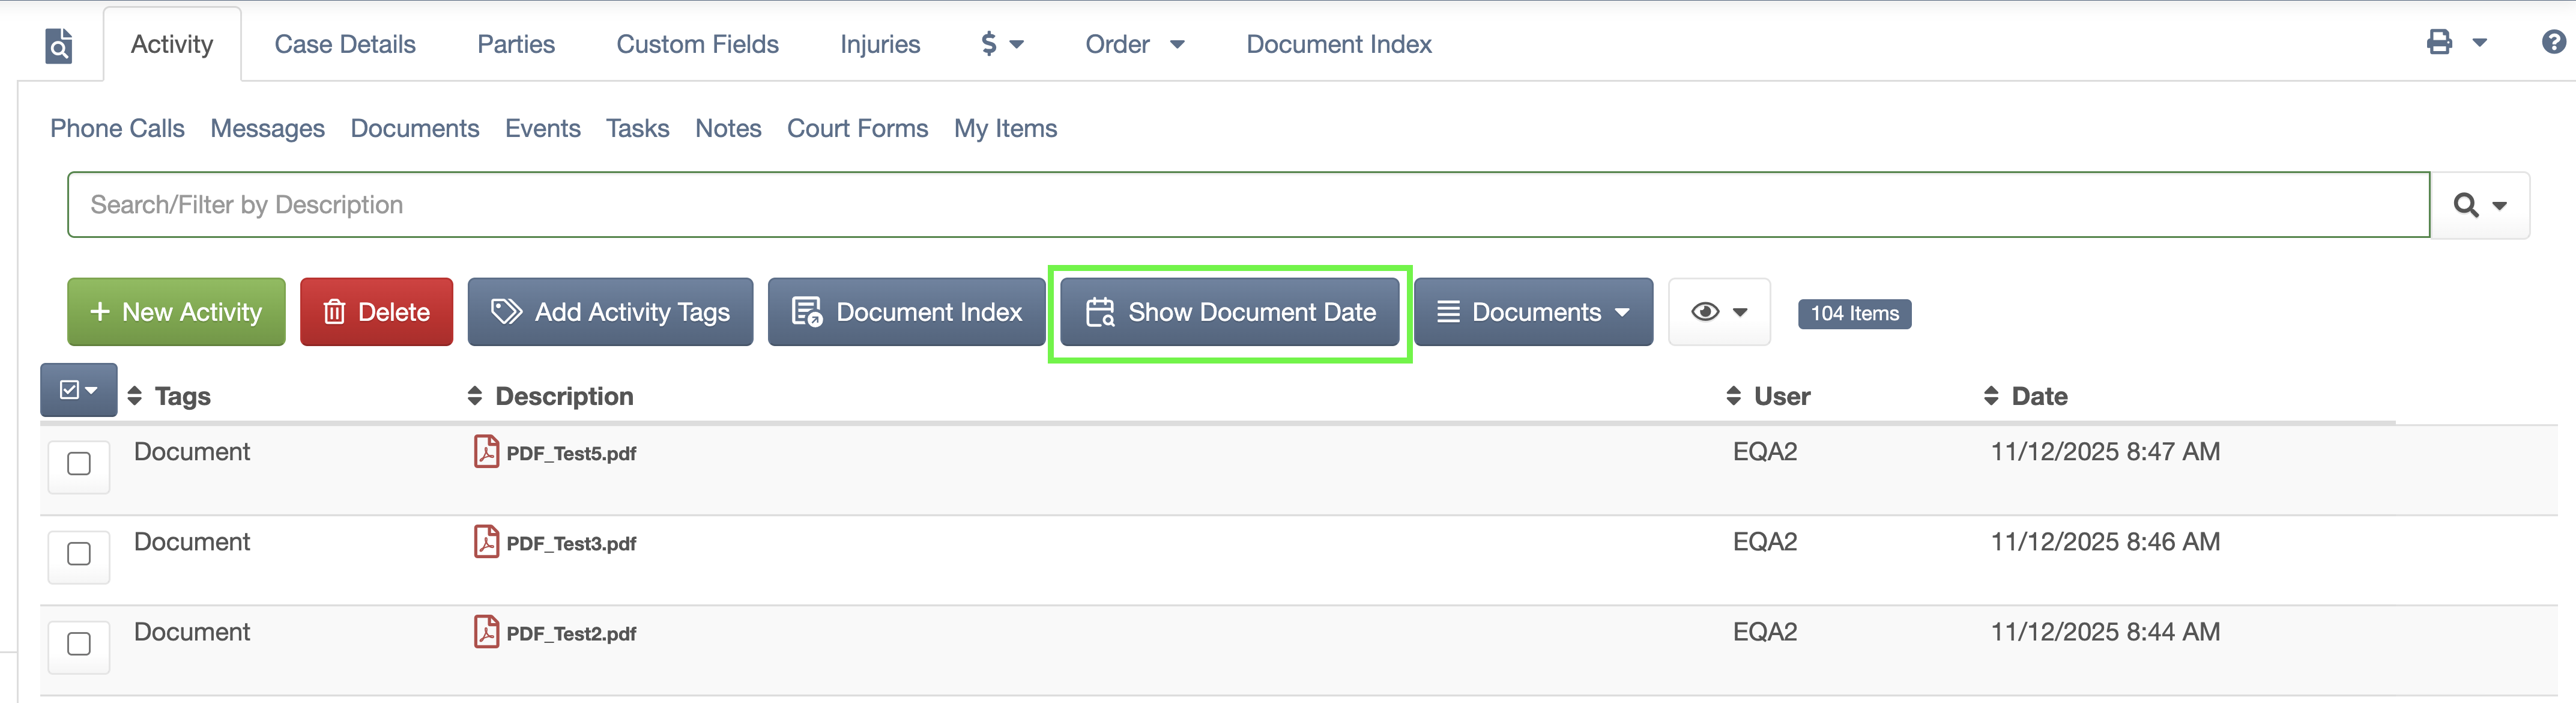Open PDF_Test2.pdf file icon
This screenshot has height=703, width=2576.
486,631
